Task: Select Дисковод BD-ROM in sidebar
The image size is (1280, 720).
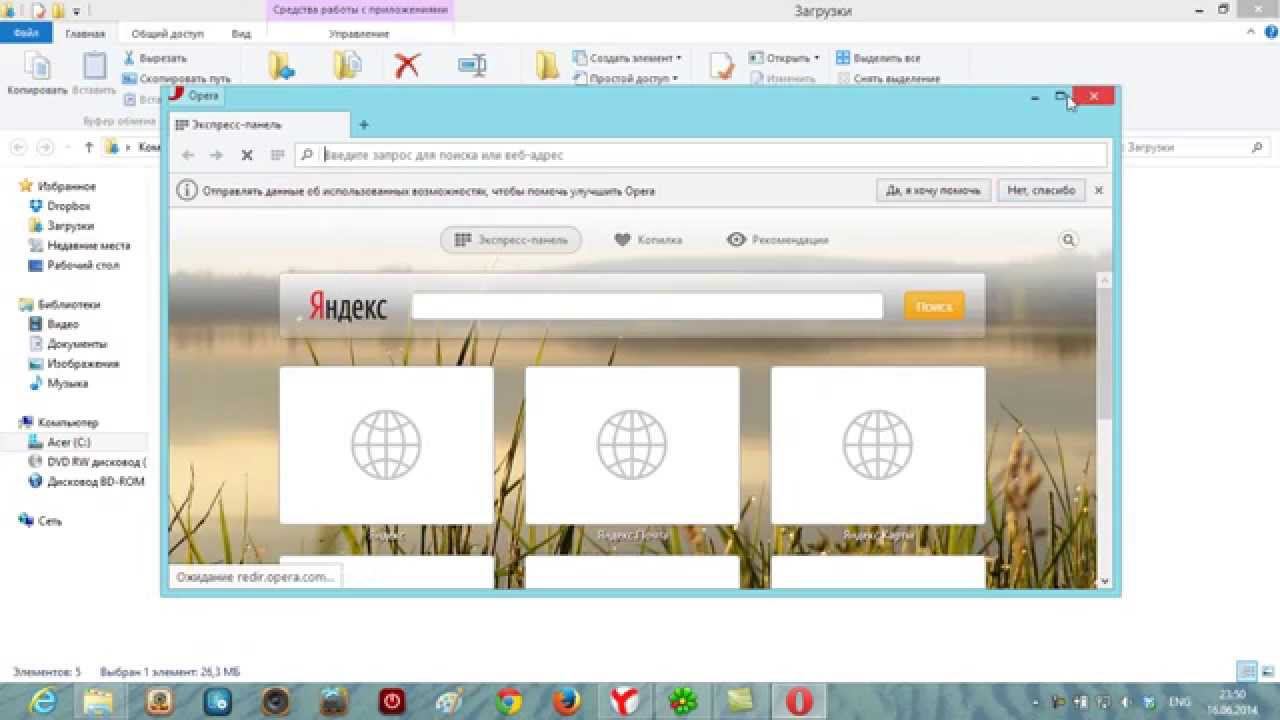Action: (86, 481)
